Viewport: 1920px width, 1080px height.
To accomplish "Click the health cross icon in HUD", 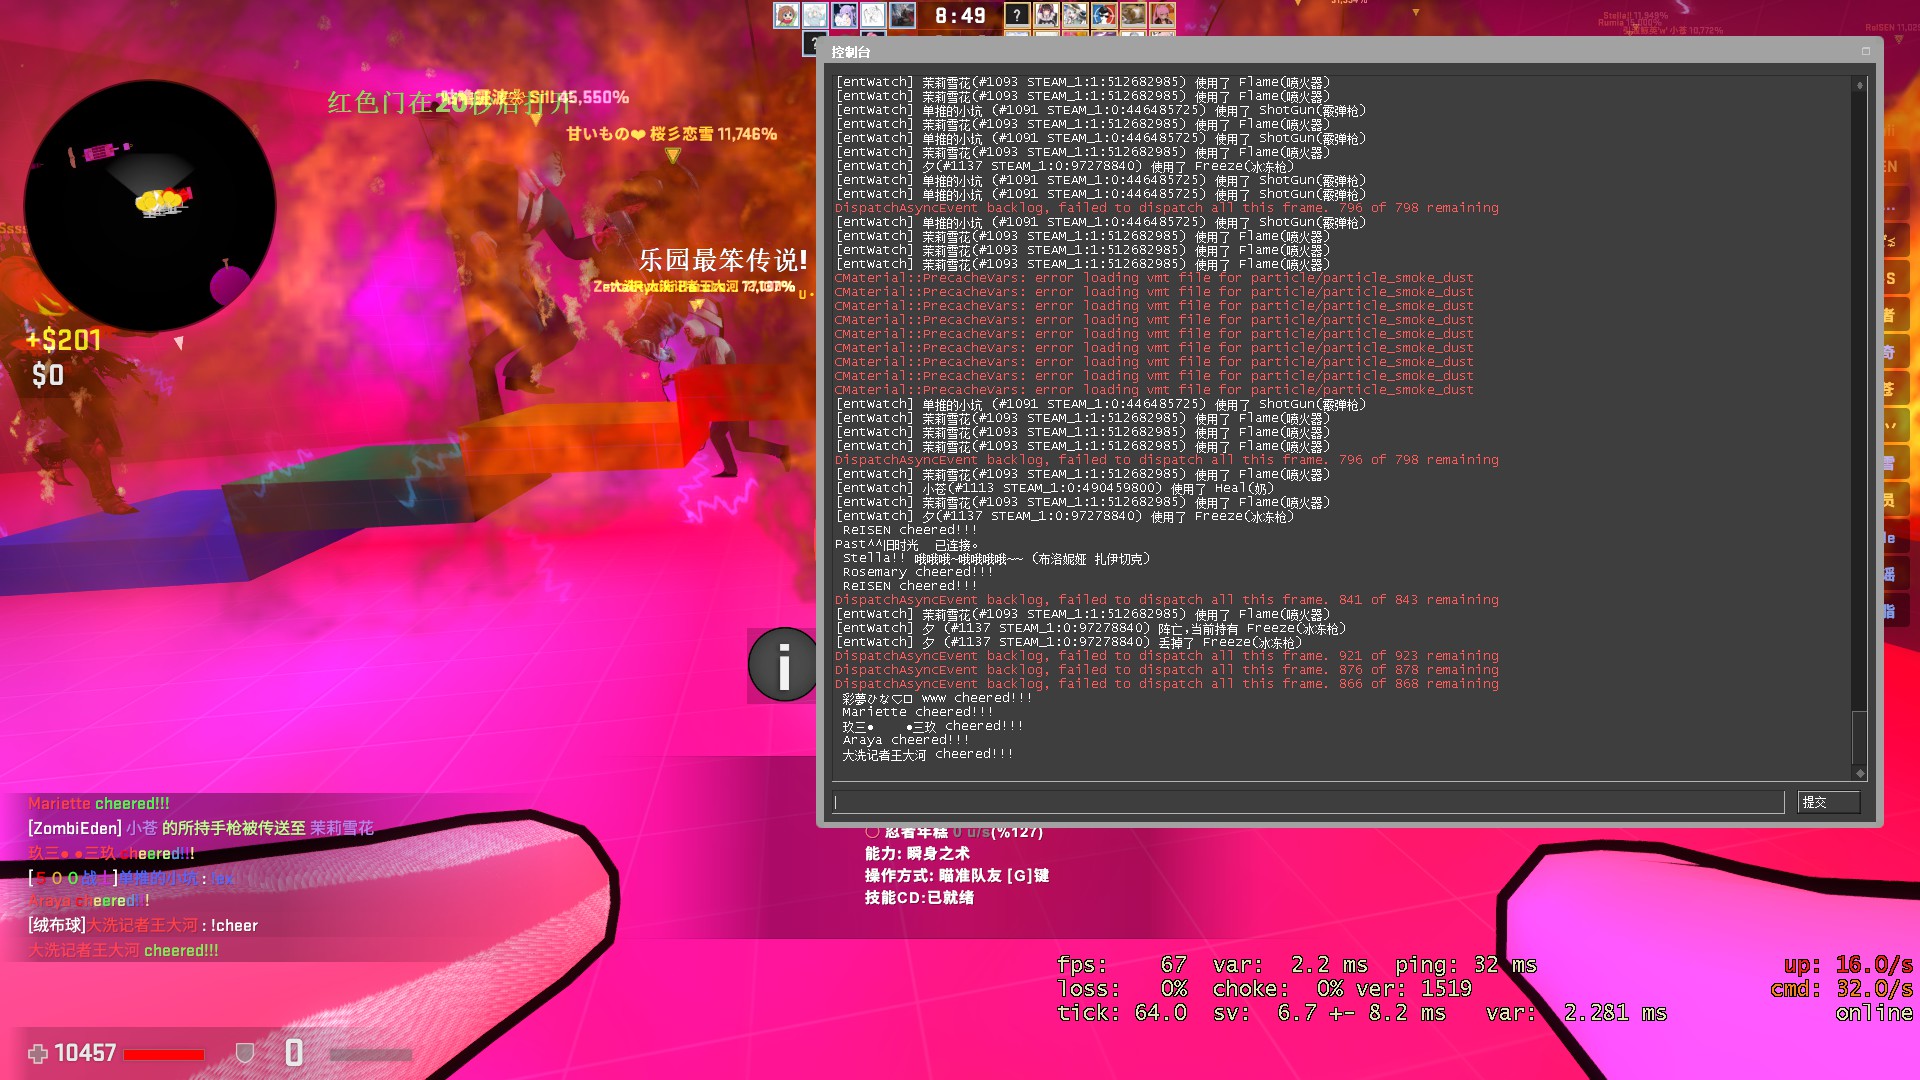I will coord(38,1054).
